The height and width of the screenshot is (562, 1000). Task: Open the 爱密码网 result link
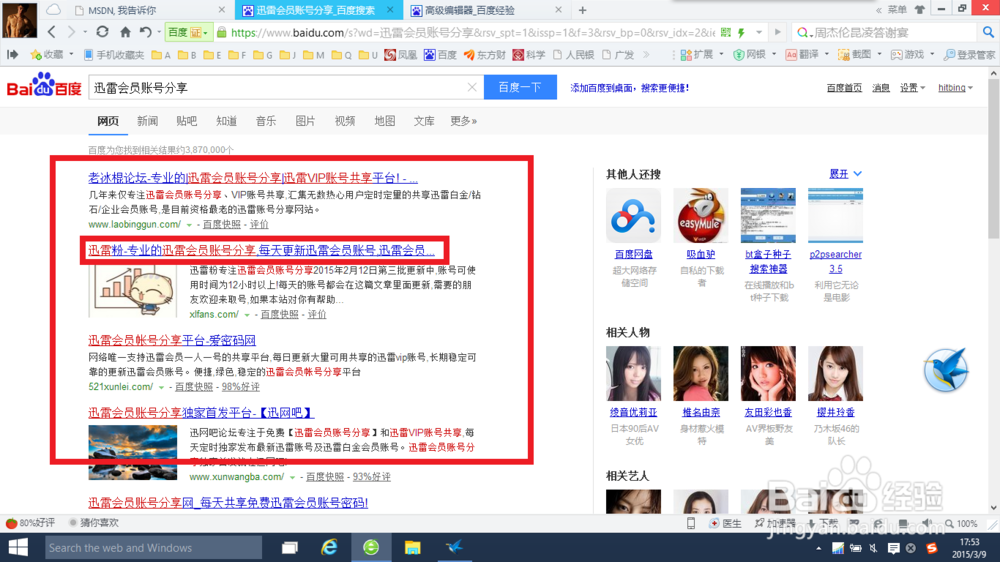(172, 340)
